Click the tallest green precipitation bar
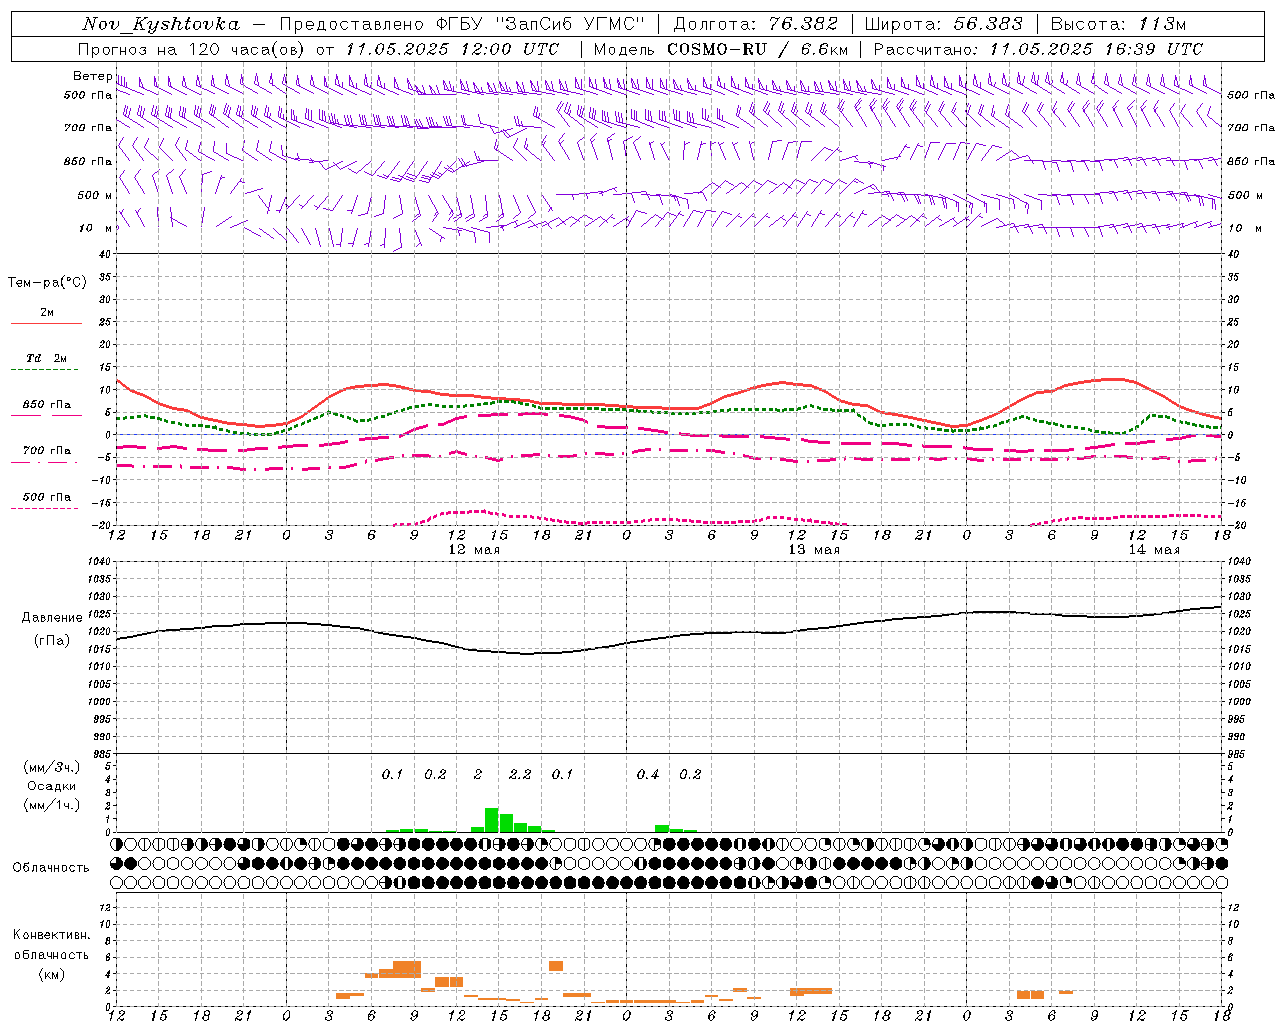The image size is (1280, 1024). coord(492,820)
